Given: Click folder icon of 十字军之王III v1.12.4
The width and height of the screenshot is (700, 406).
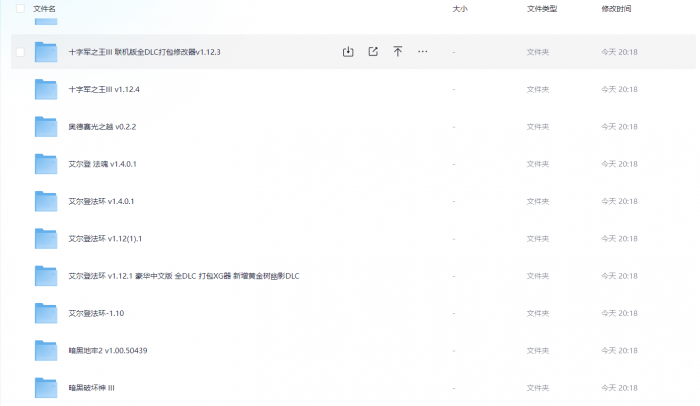Looking at the screenshot, I should pos(46,89).
